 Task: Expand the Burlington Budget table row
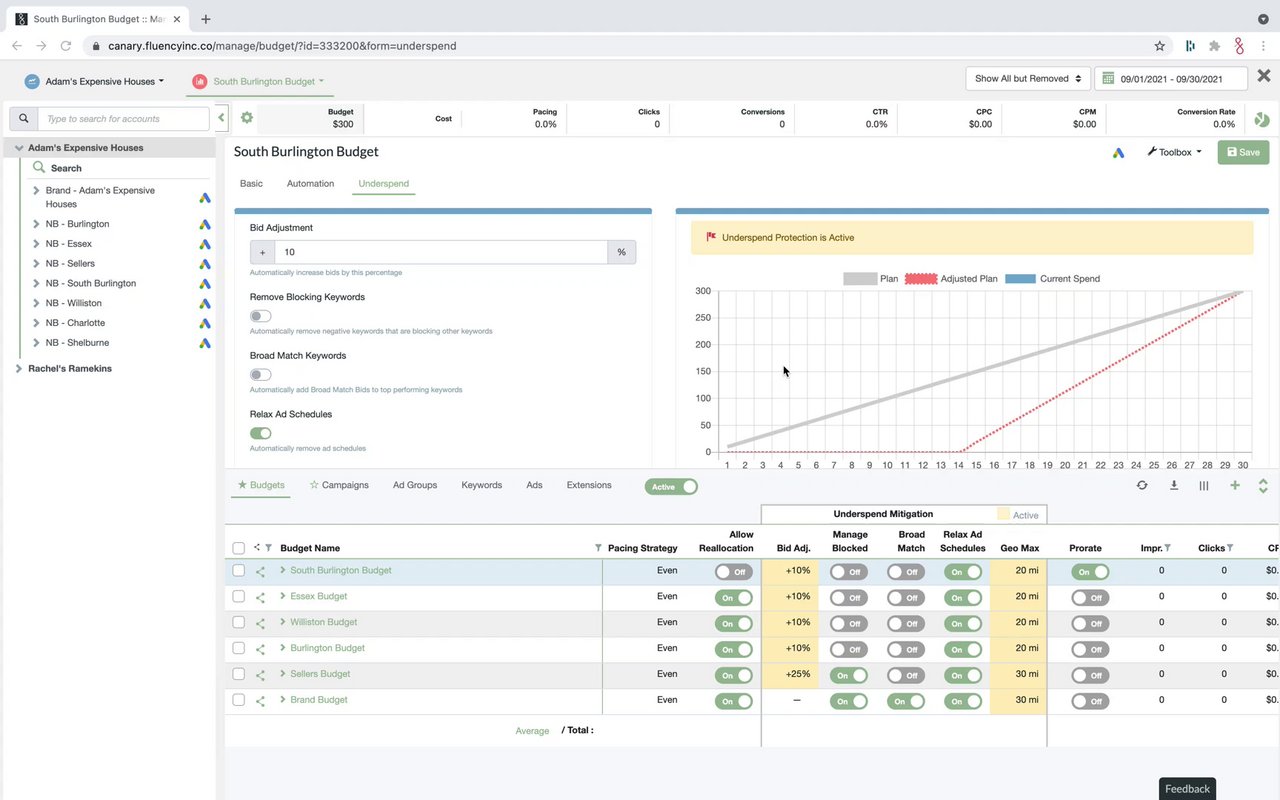click(283, 648)
